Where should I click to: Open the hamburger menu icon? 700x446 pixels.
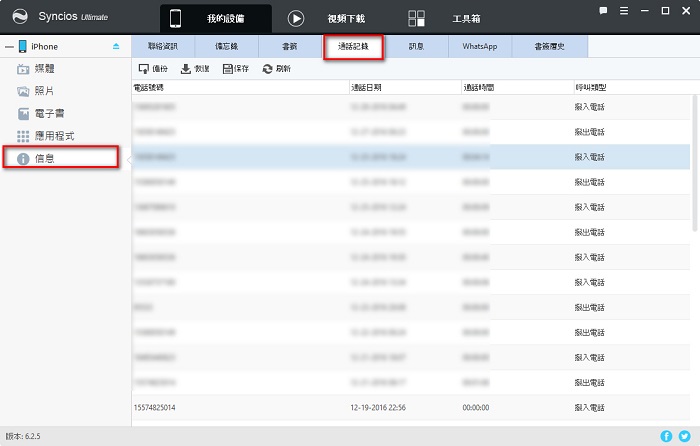pyautogui.click(x=624, y=11)
